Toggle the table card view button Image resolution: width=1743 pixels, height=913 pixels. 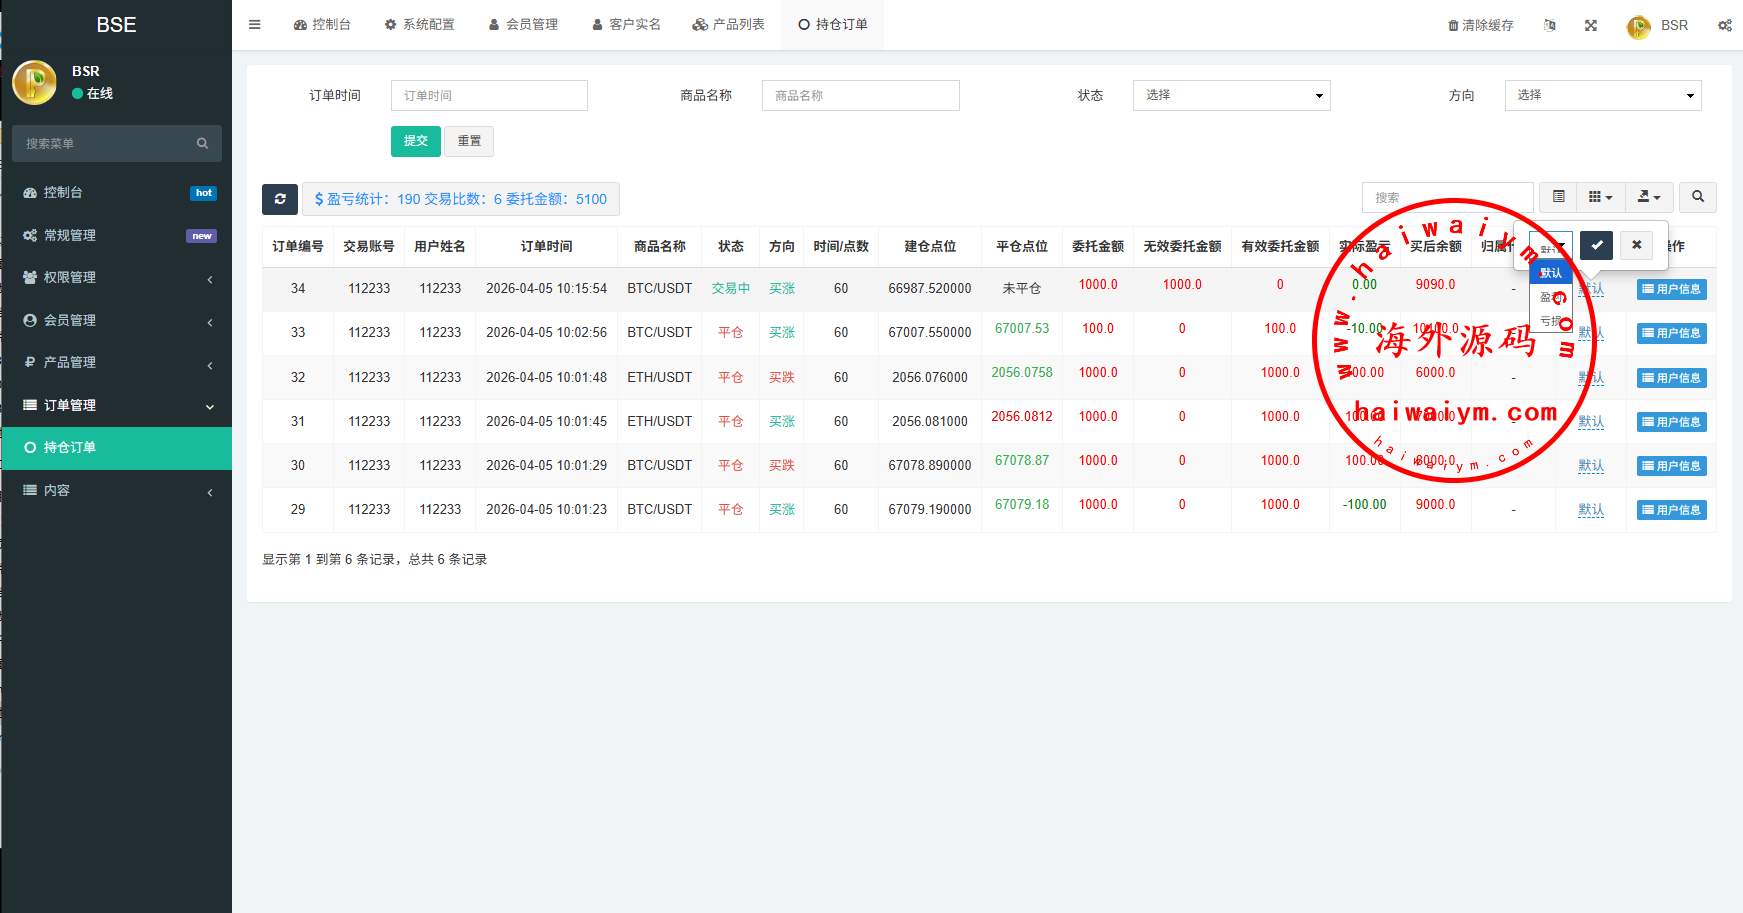1558,197
